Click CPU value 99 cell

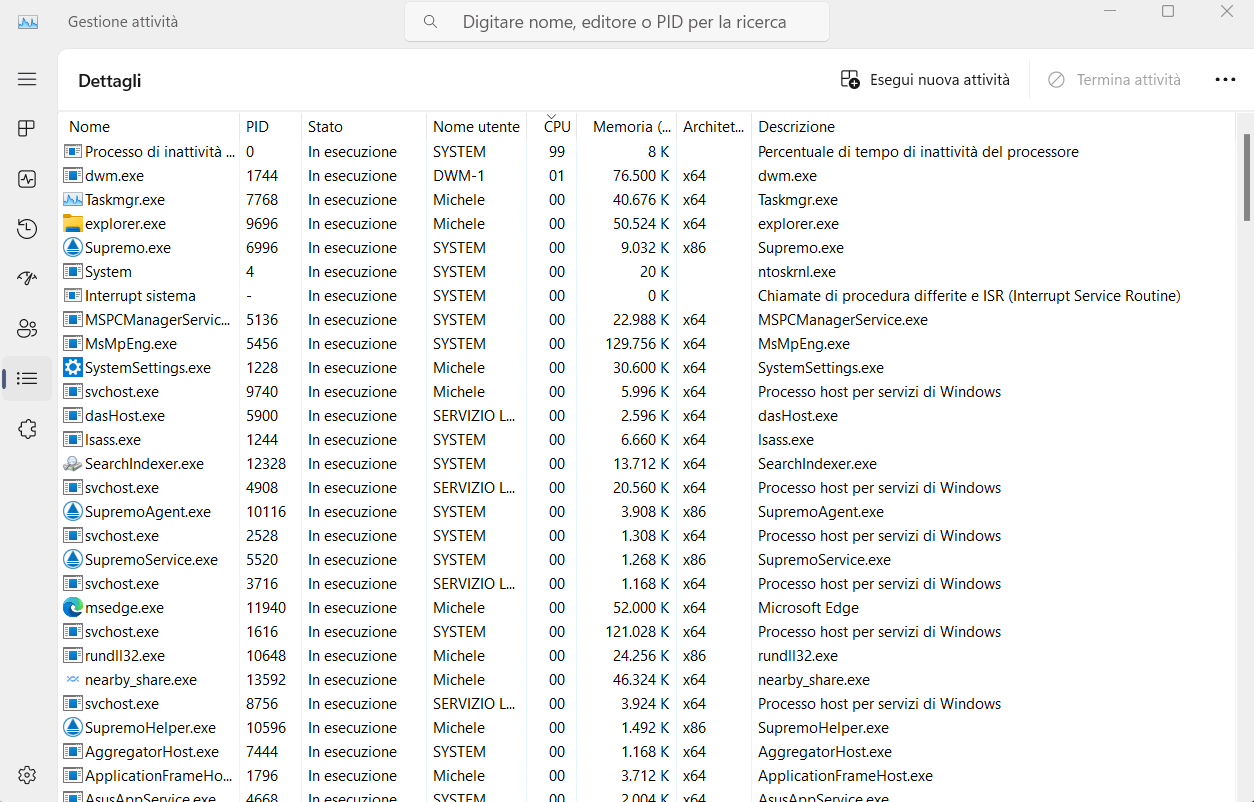[x=557, y=151]
